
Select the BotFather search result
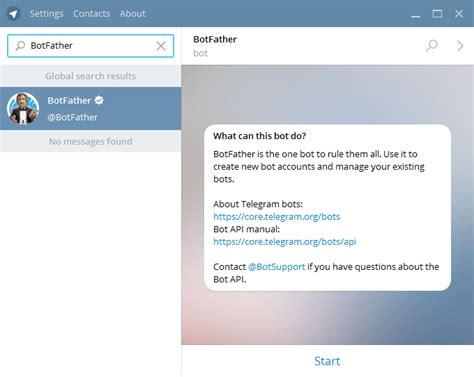coord(91,108)
